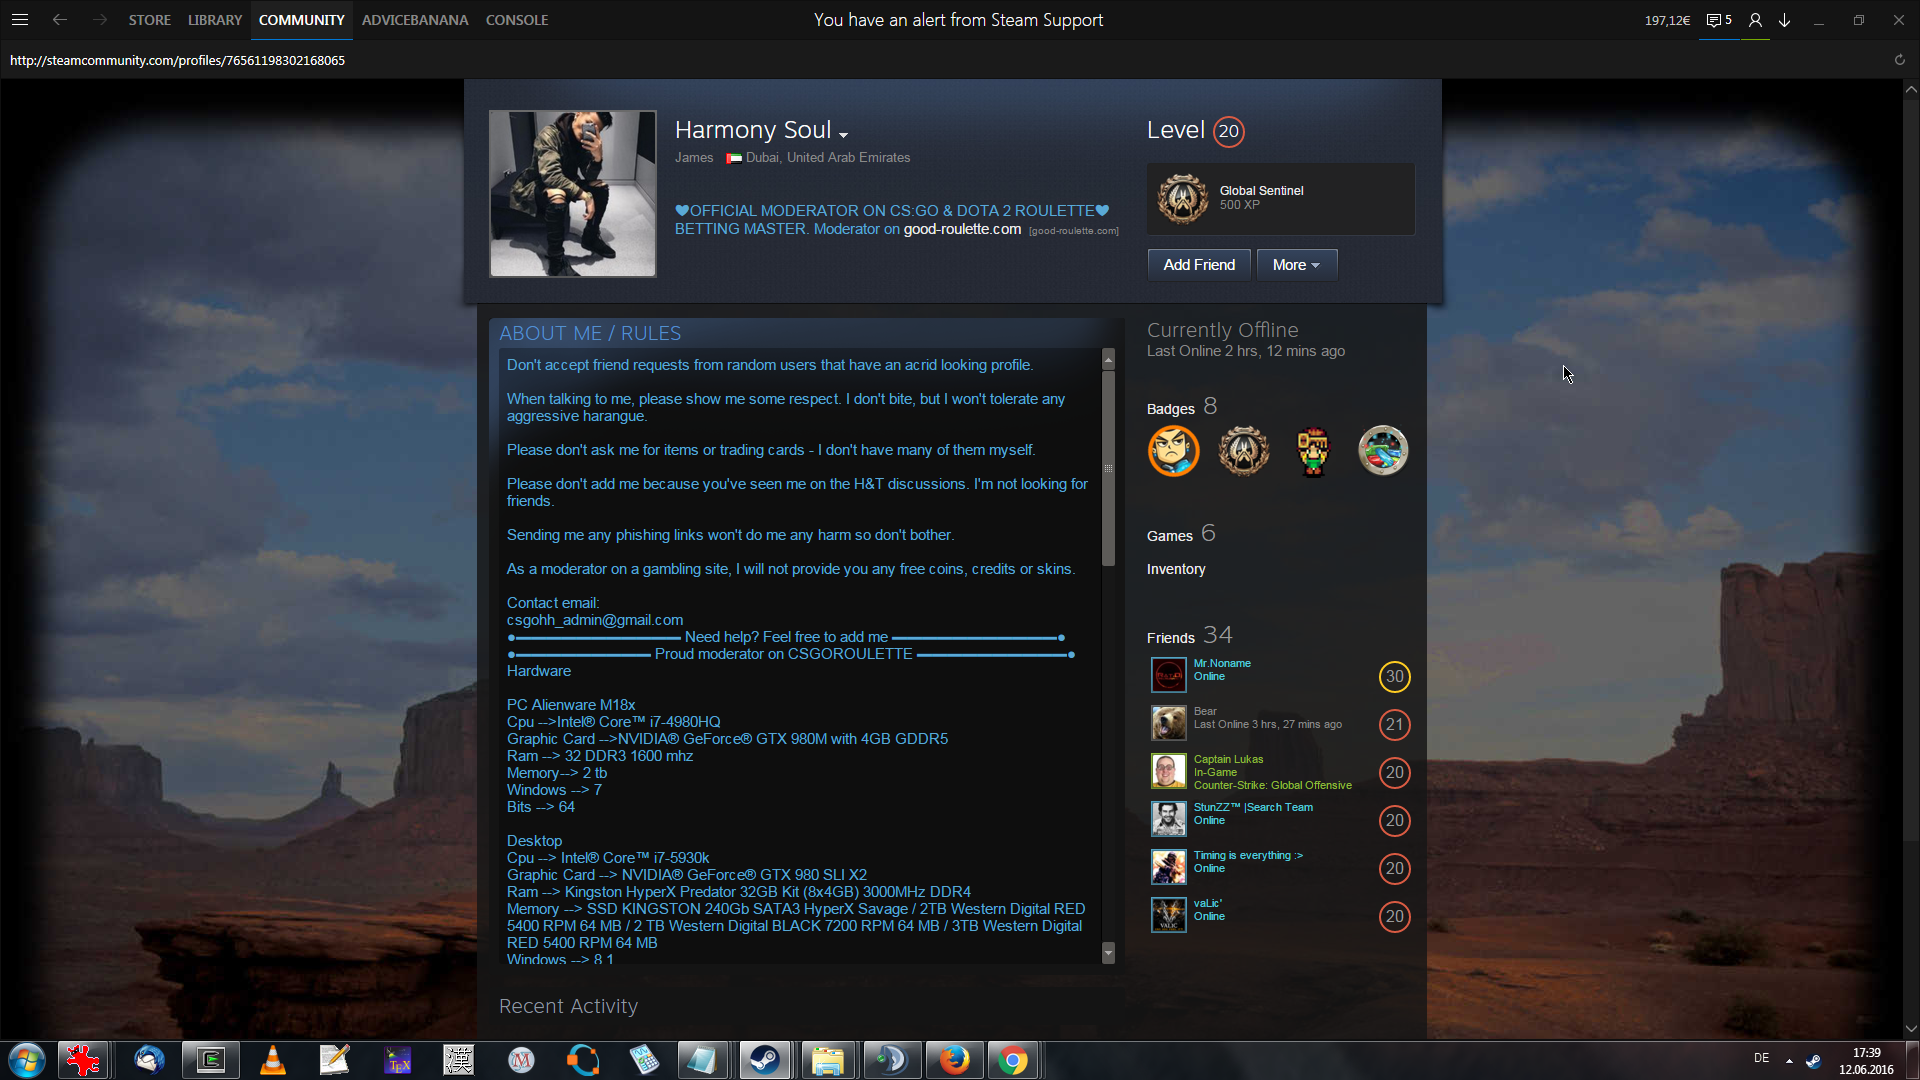
Task: Click the angry orange face badge
Action: (x=1173, y=451)
